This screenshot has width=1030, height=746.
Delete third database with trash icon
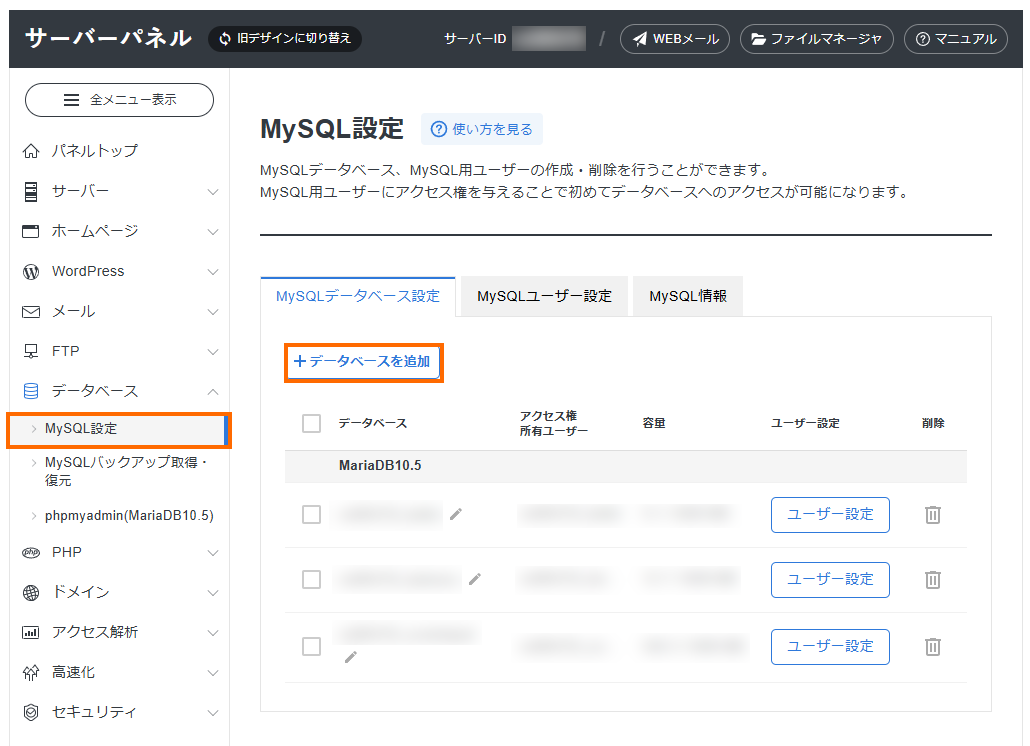[933, 647]
